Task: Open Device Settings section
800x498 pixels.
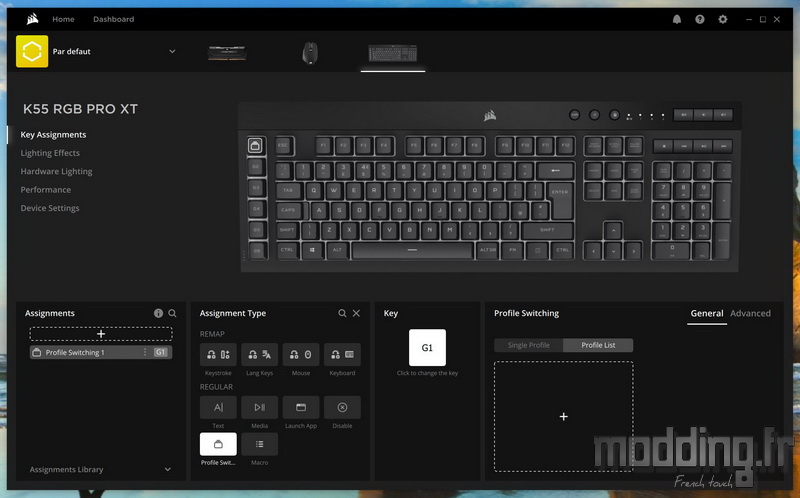Action: [x=49, y=208]
